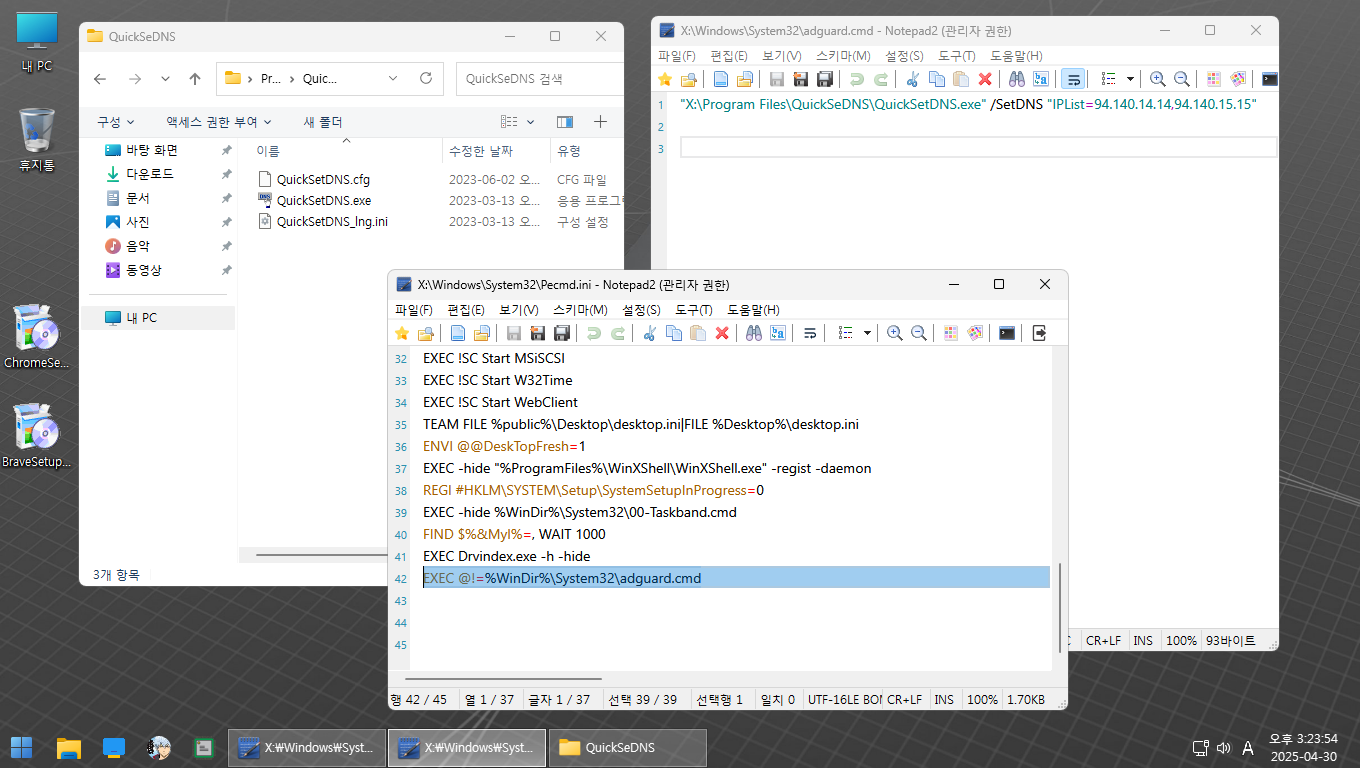Sort by 수정한 날짜 column header

click(496, 151)
